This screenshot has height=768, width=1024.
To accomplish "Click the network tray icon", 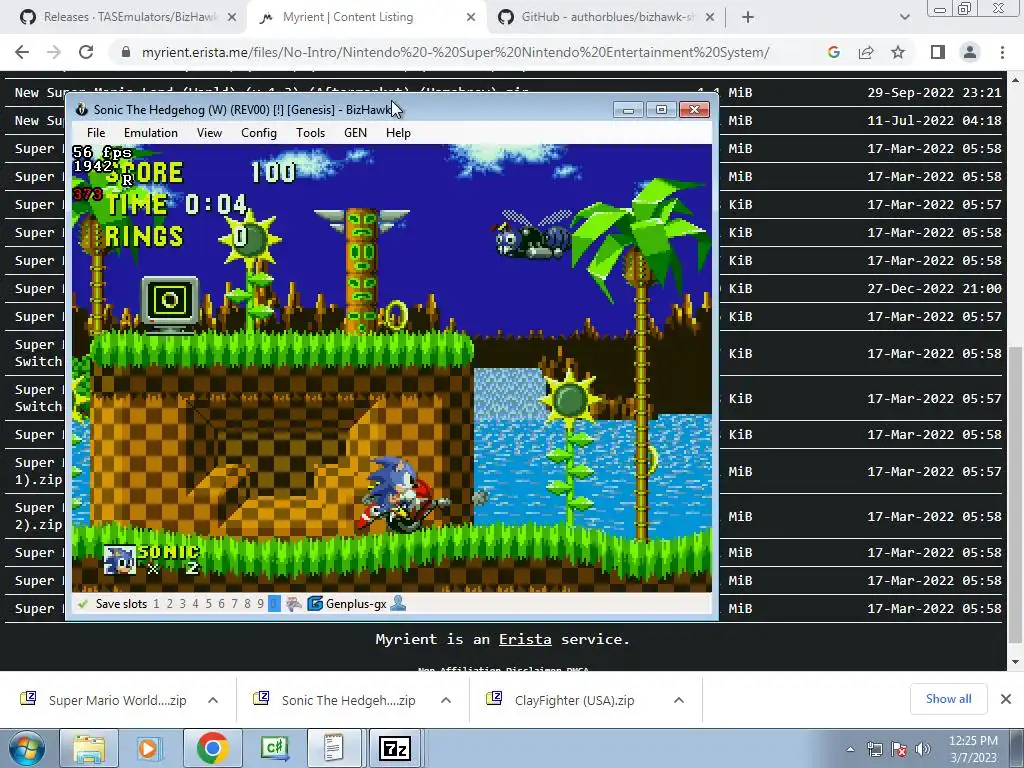I will 874,750.
